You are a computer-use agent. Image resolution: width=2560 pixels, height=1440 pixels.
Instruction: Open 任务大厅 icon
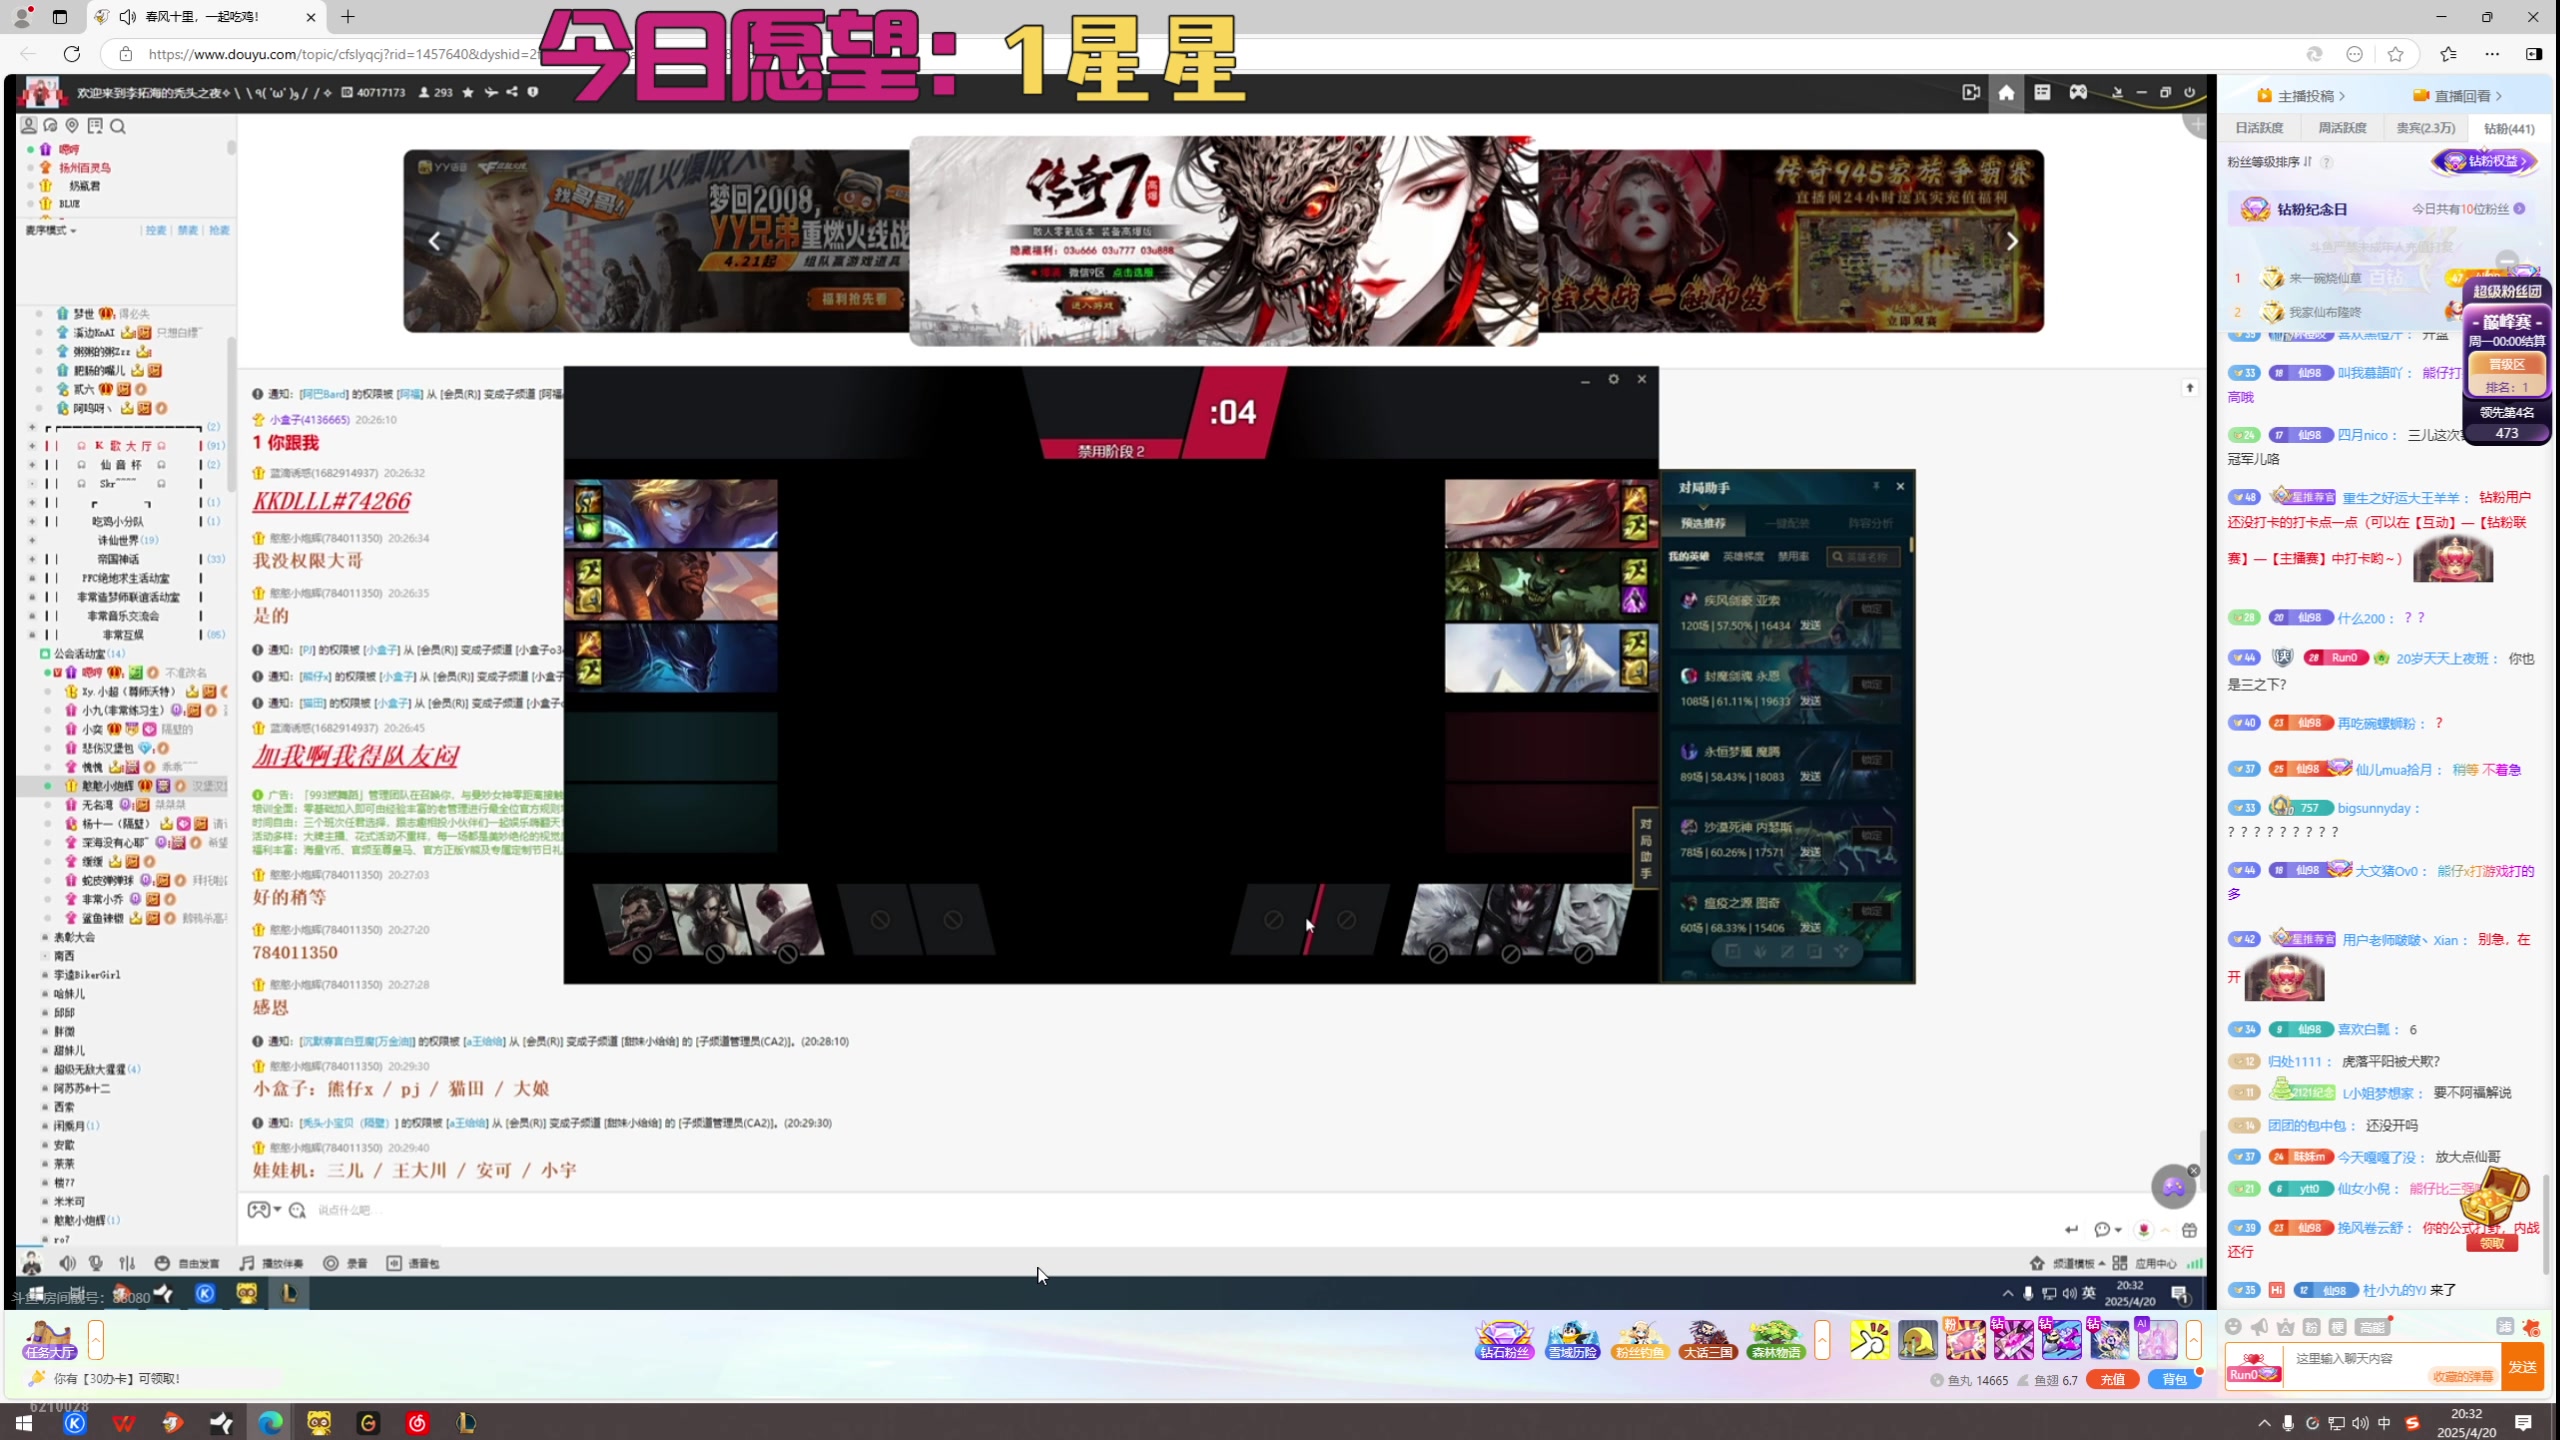(49, 1340)
